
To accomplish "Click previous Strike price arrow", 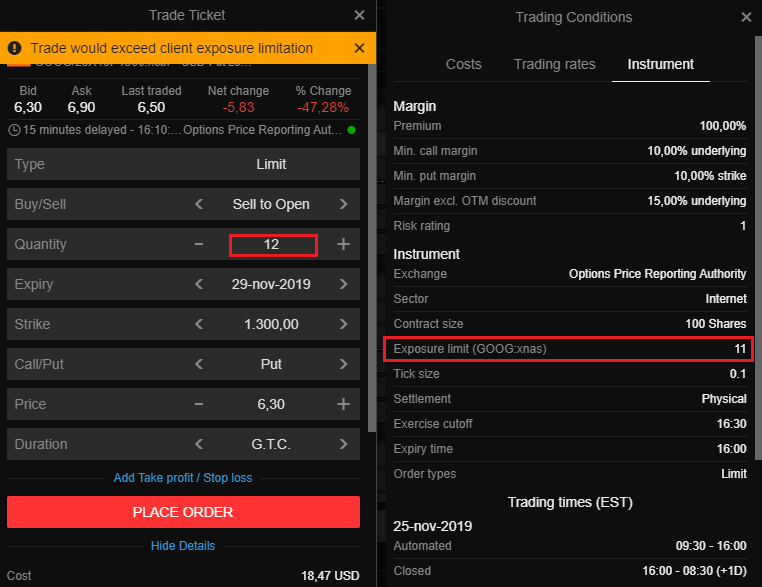I will point(198,324).
